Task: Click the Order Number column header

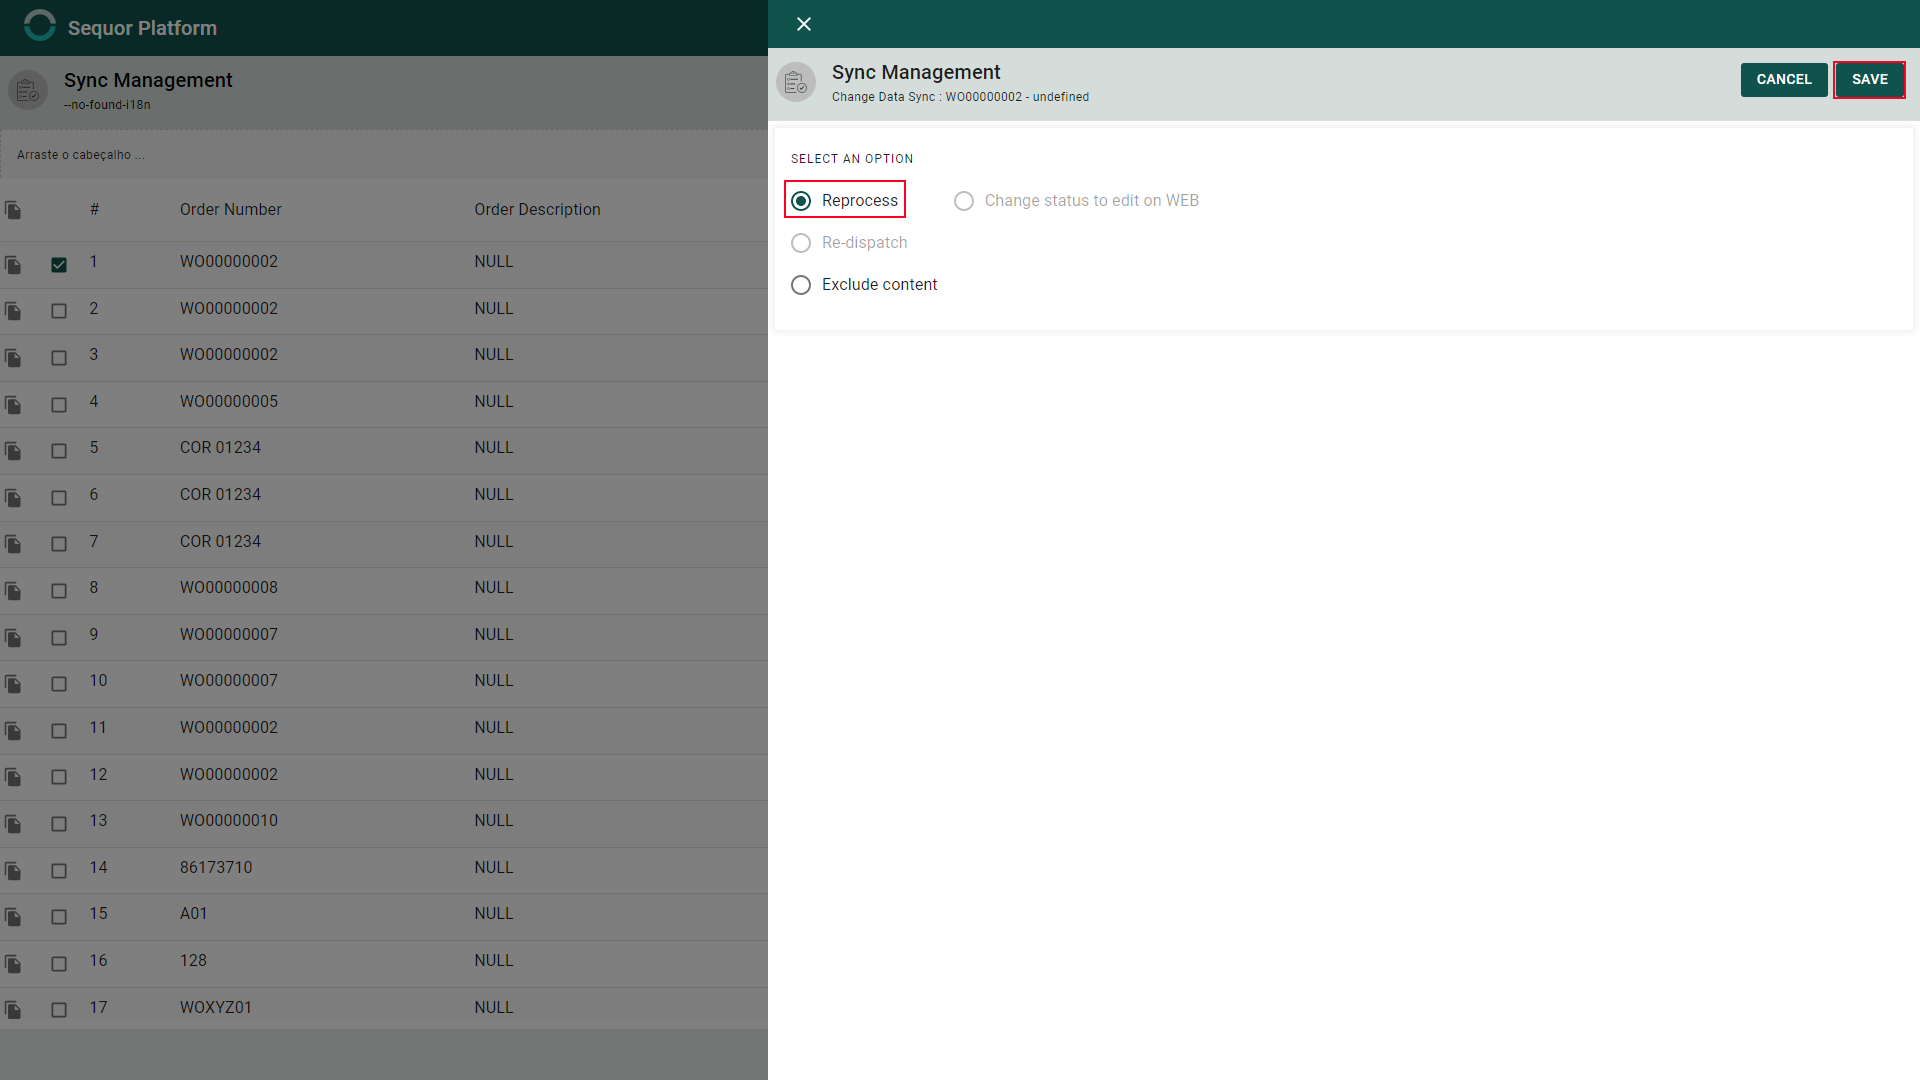Action: (231, 209)
